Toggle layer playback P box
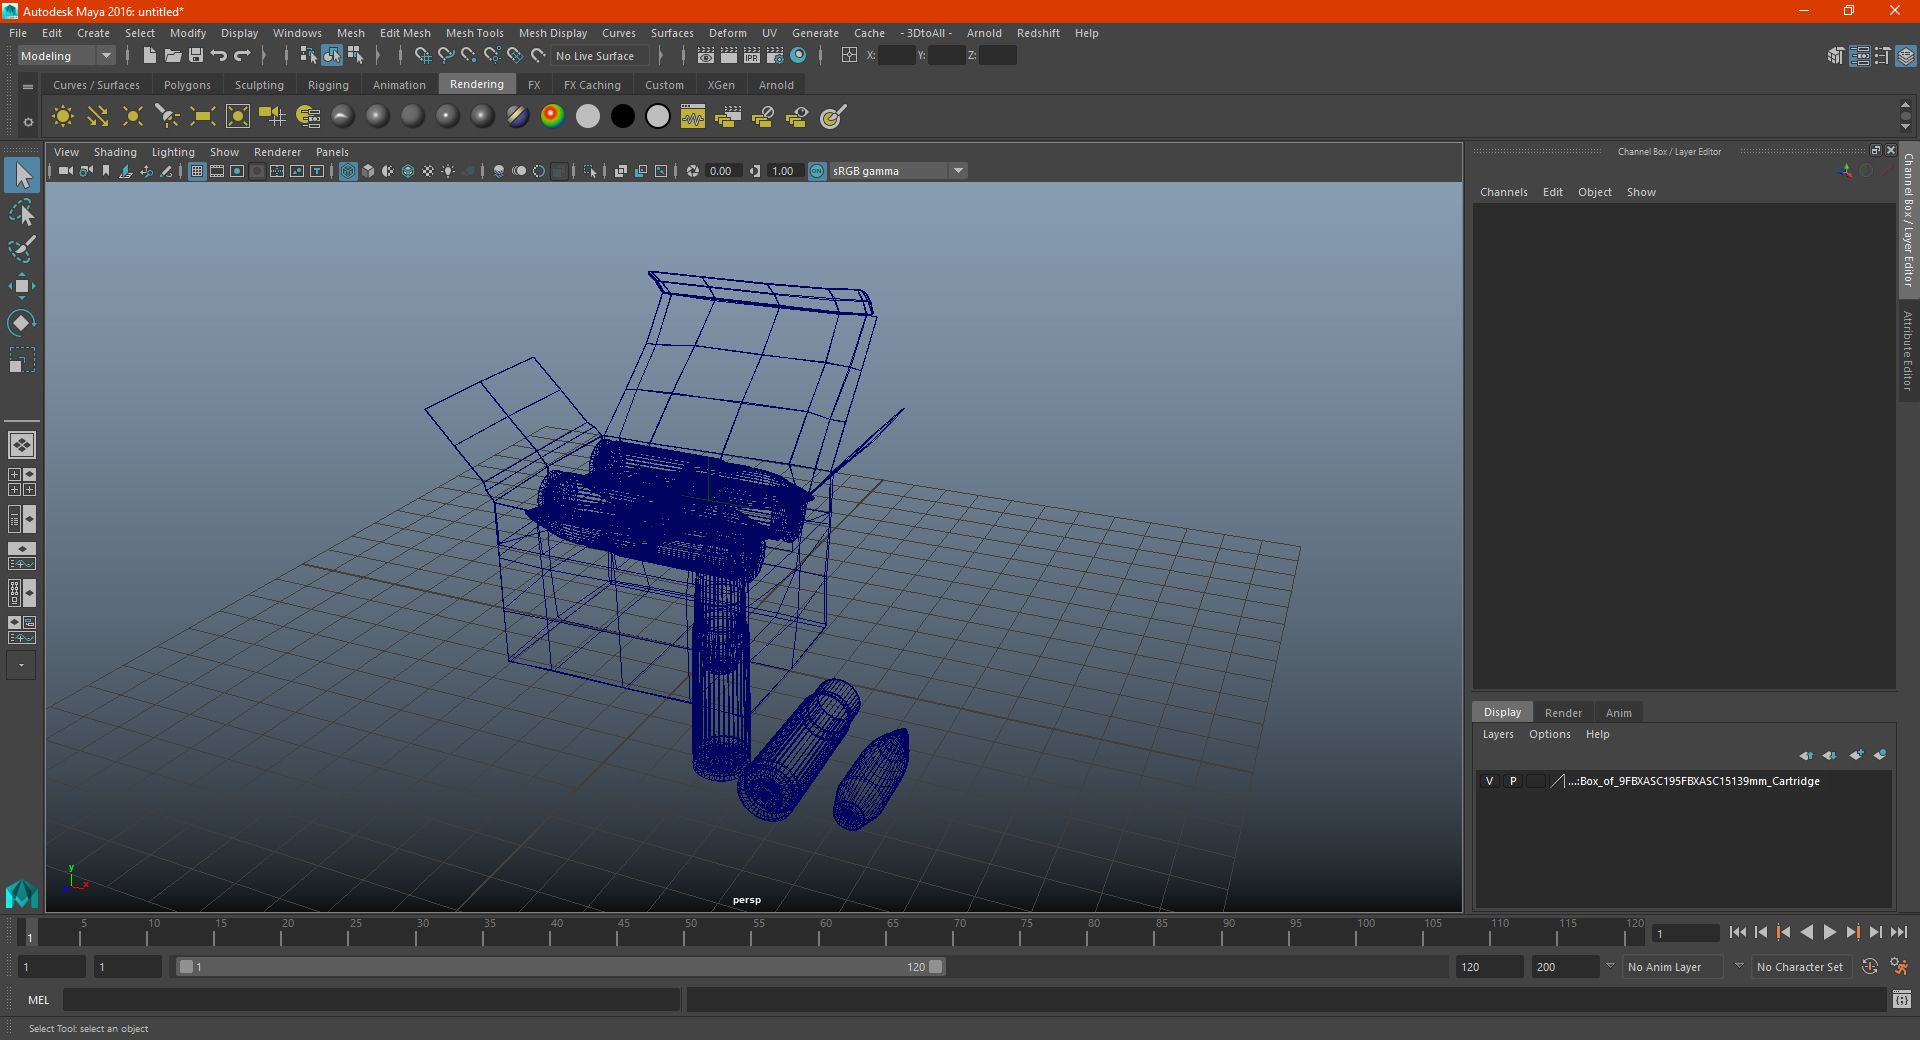1920x1040 pixels. click(1513, 781)
